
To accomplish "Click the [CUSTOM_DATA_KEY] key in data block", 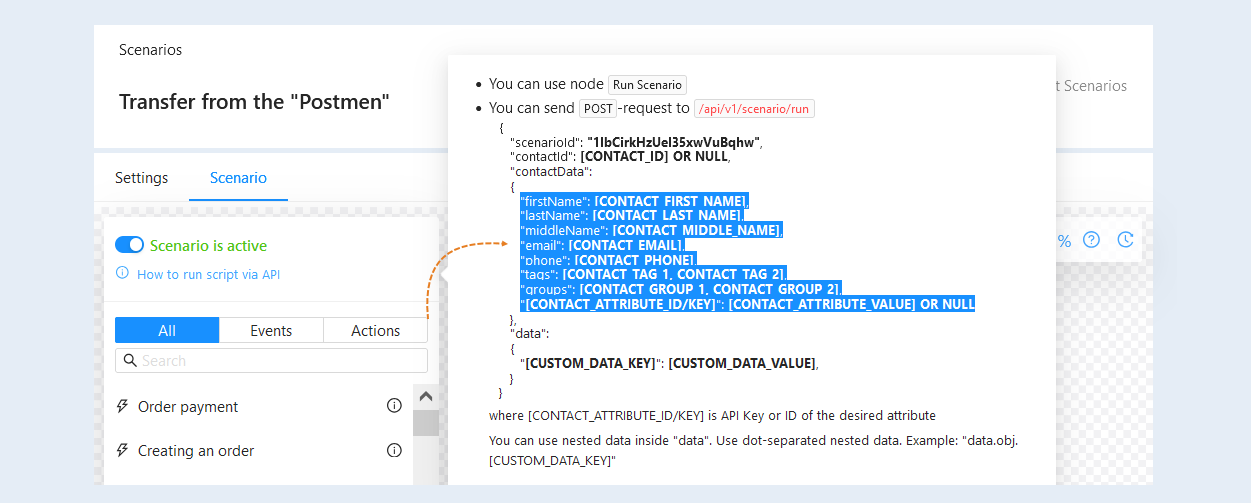I will (590, 363).
